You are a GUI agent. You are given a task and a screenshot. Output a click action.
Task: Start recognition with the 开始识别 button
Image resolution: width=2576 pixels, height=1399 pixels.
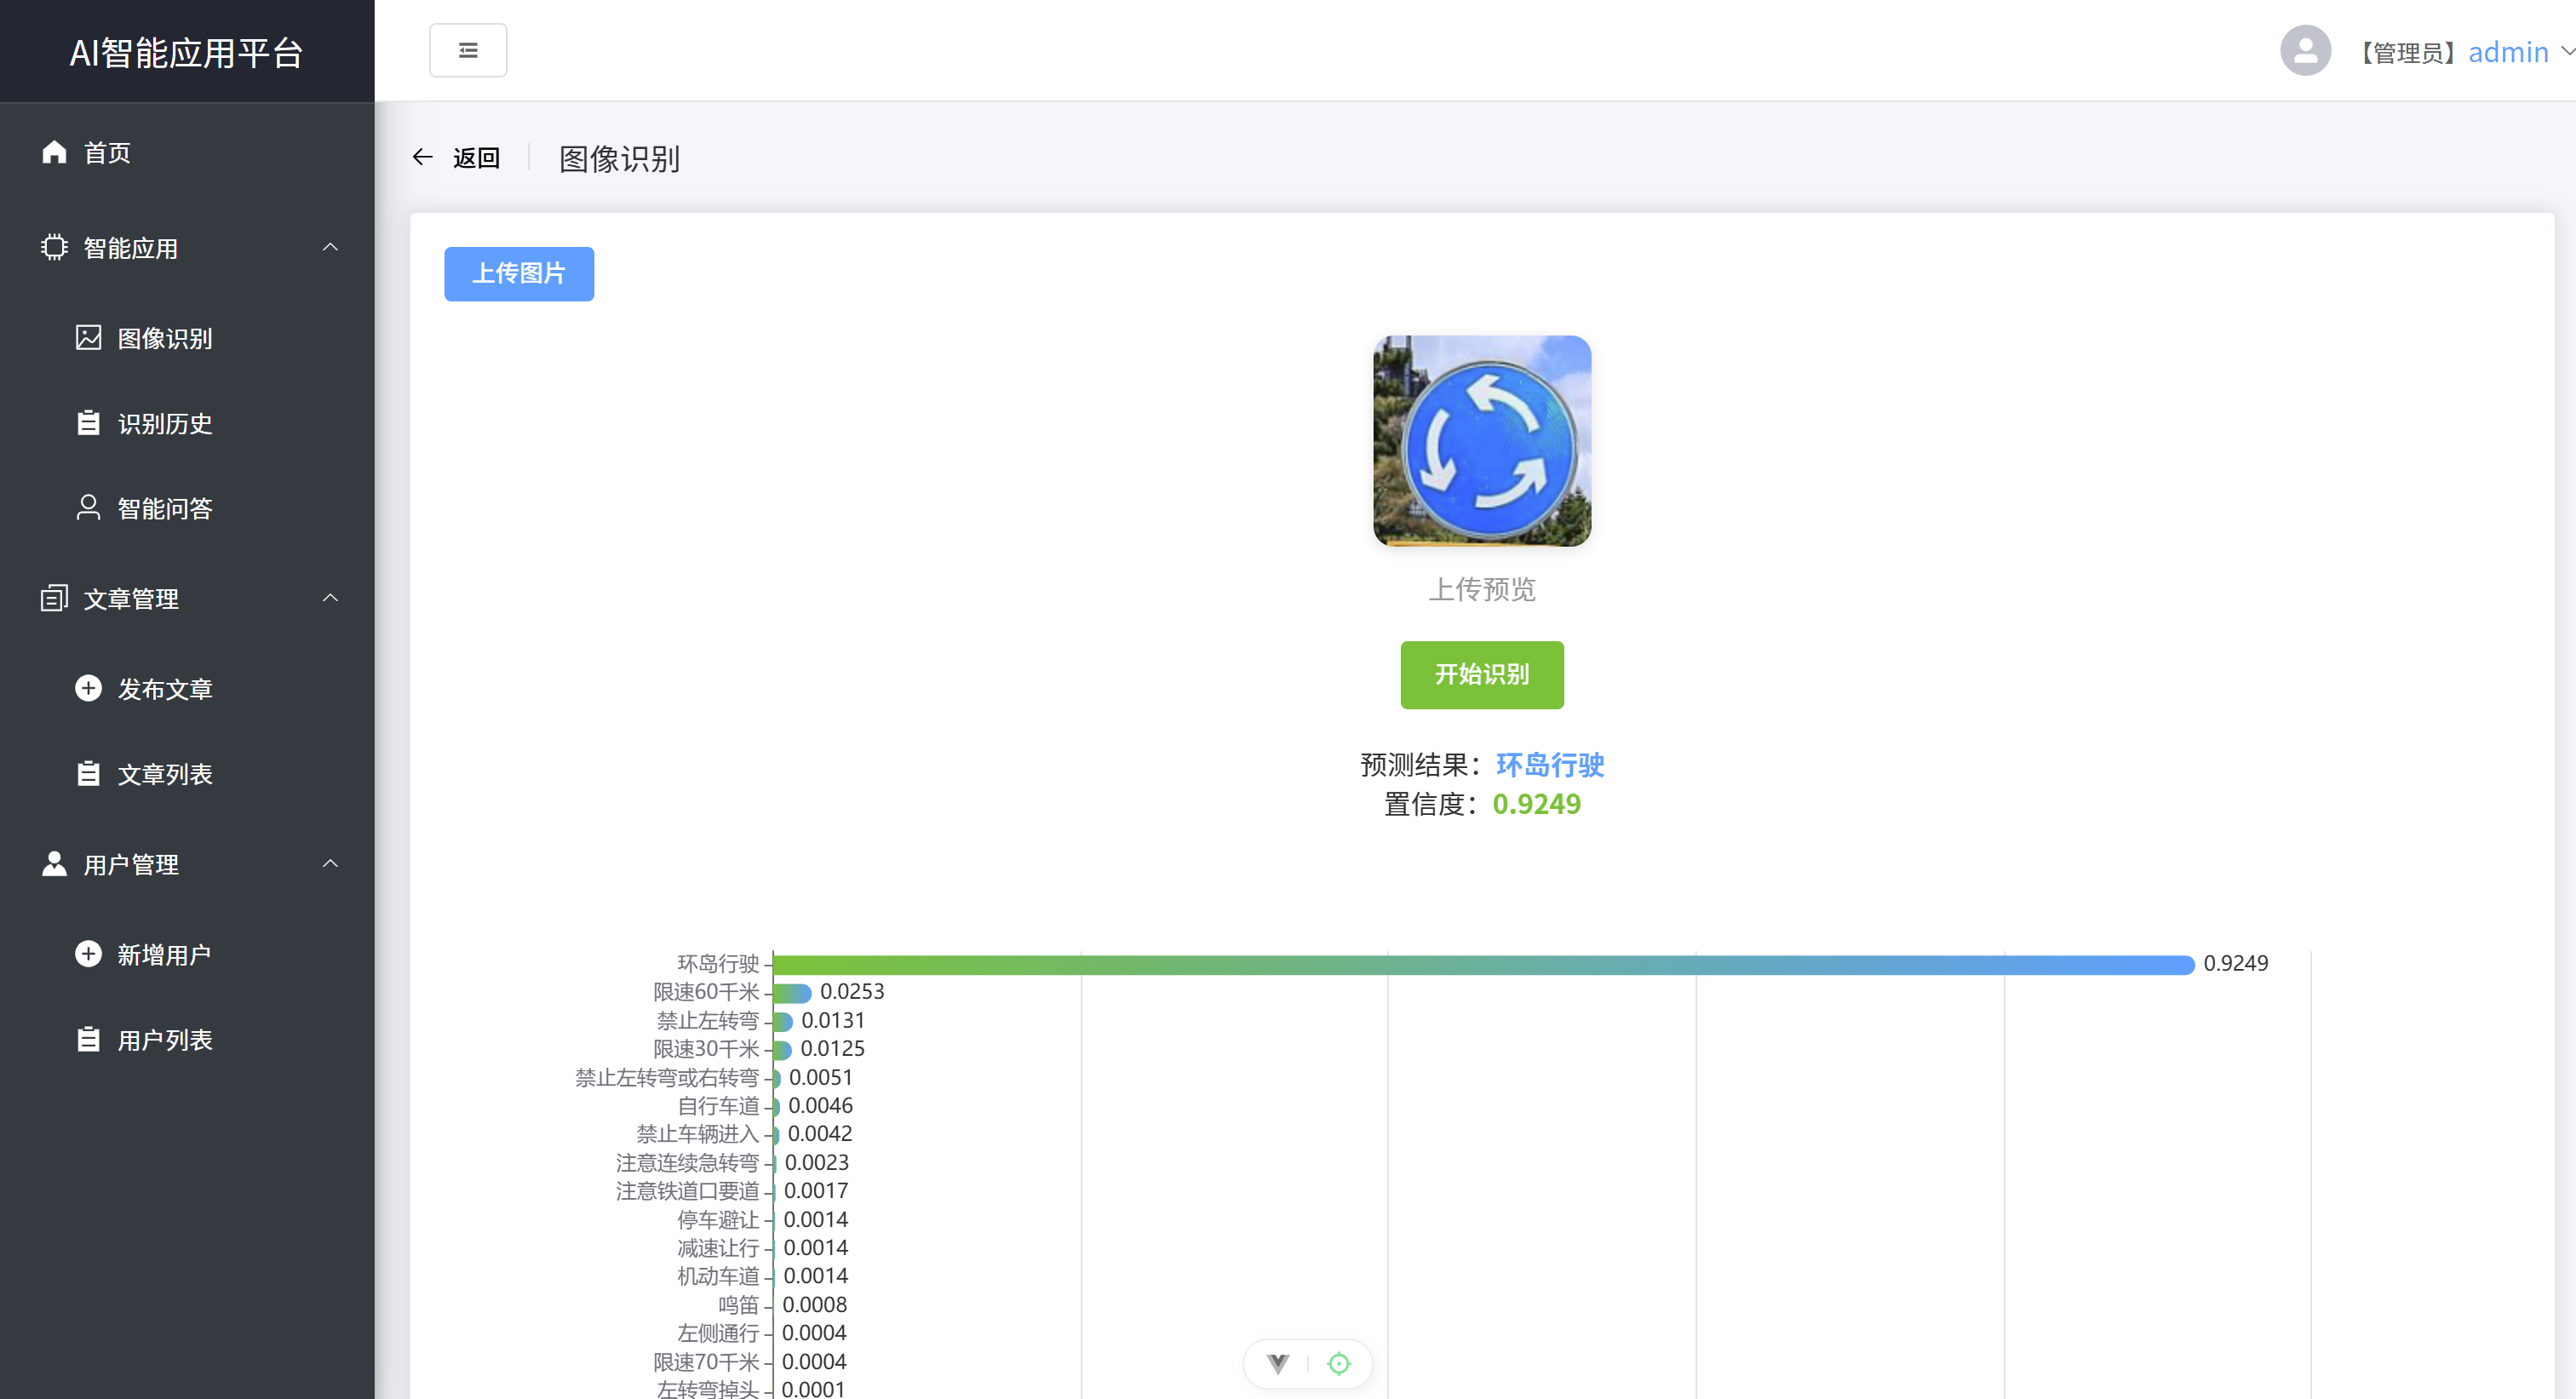[1481, 675]
